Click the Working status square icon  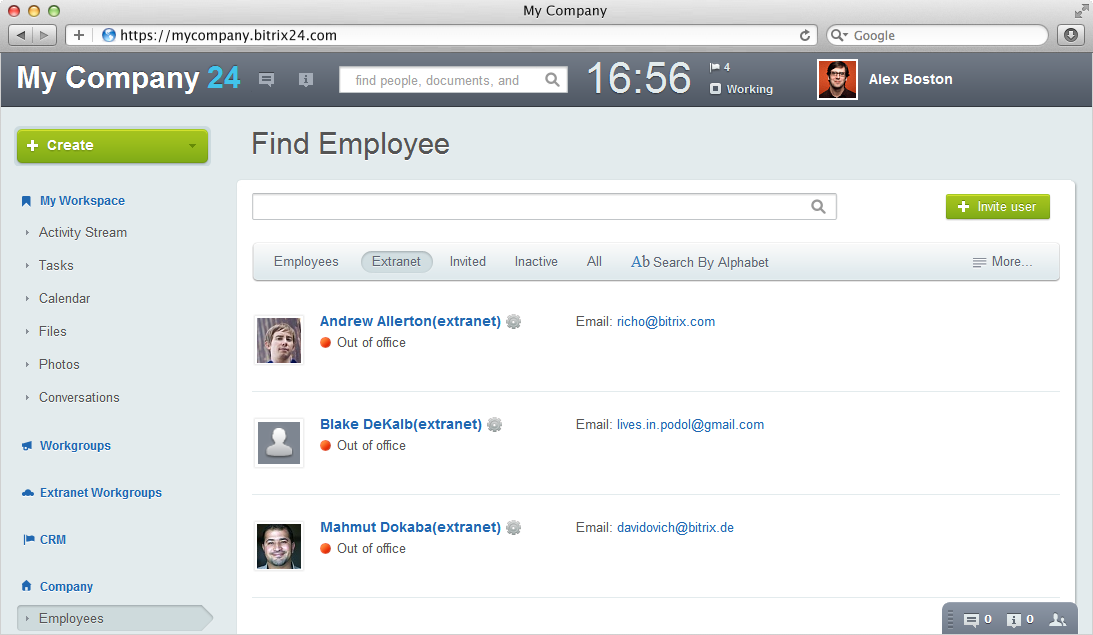click(x=715, y=89)
